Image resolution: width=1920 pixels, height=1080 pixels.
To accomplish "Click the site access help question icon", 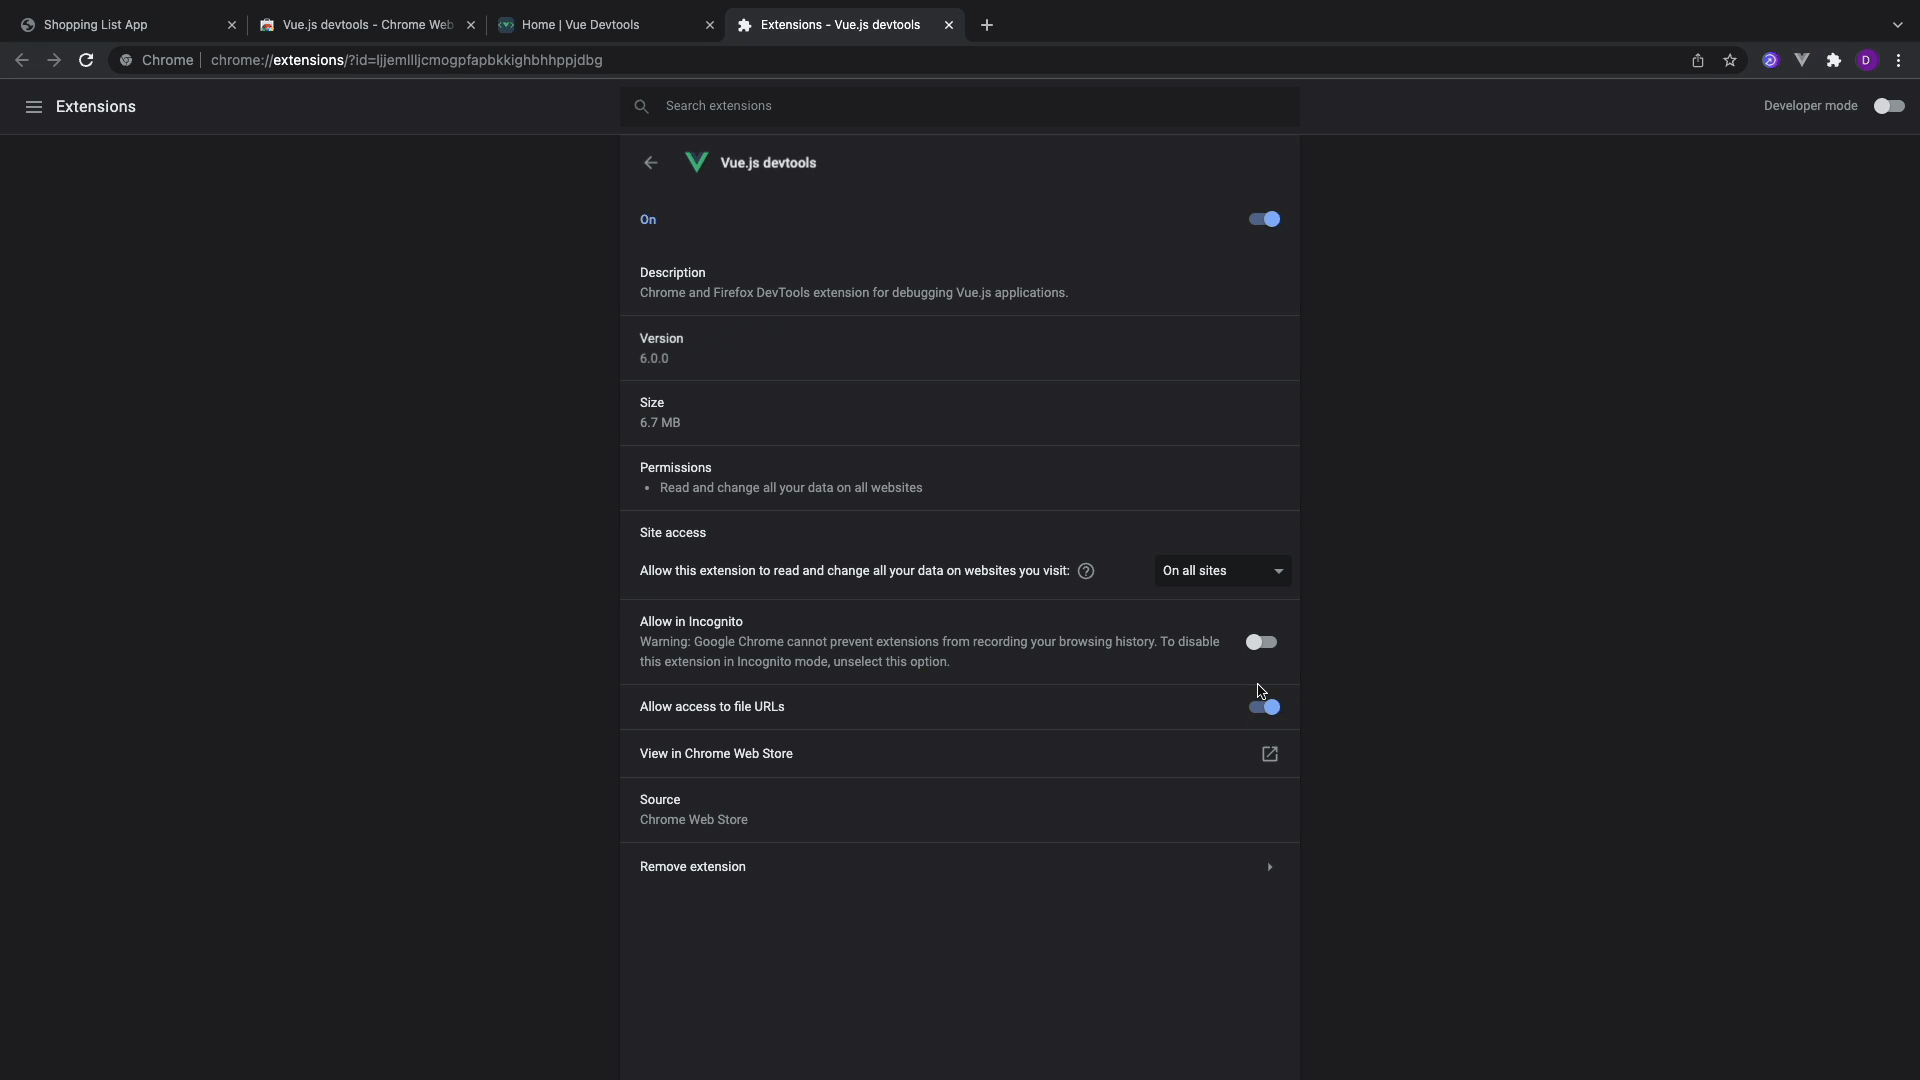I will coord(1086,571).
